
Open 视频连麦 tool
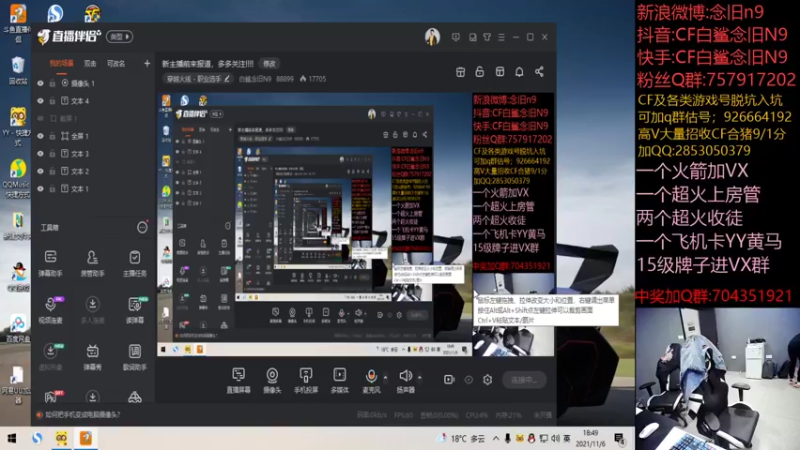pos(50,310)
